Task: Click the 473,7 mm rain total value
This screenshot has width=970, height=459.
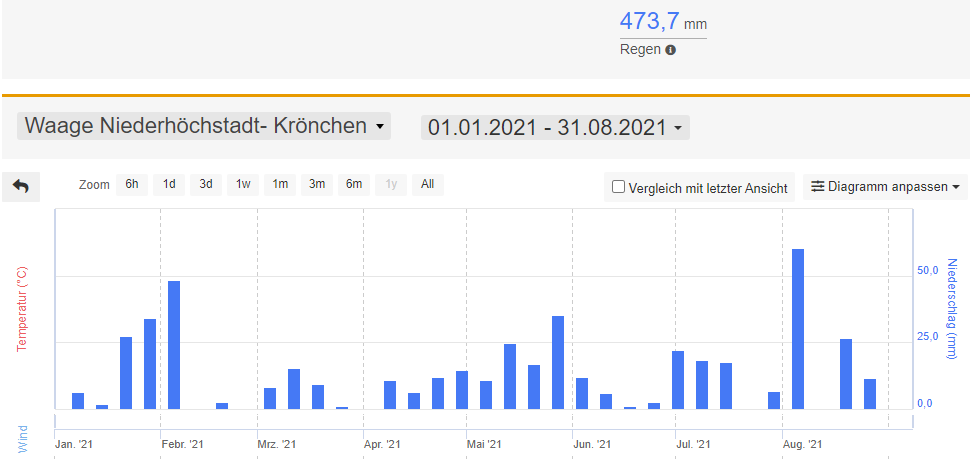Action: (663, 21)
